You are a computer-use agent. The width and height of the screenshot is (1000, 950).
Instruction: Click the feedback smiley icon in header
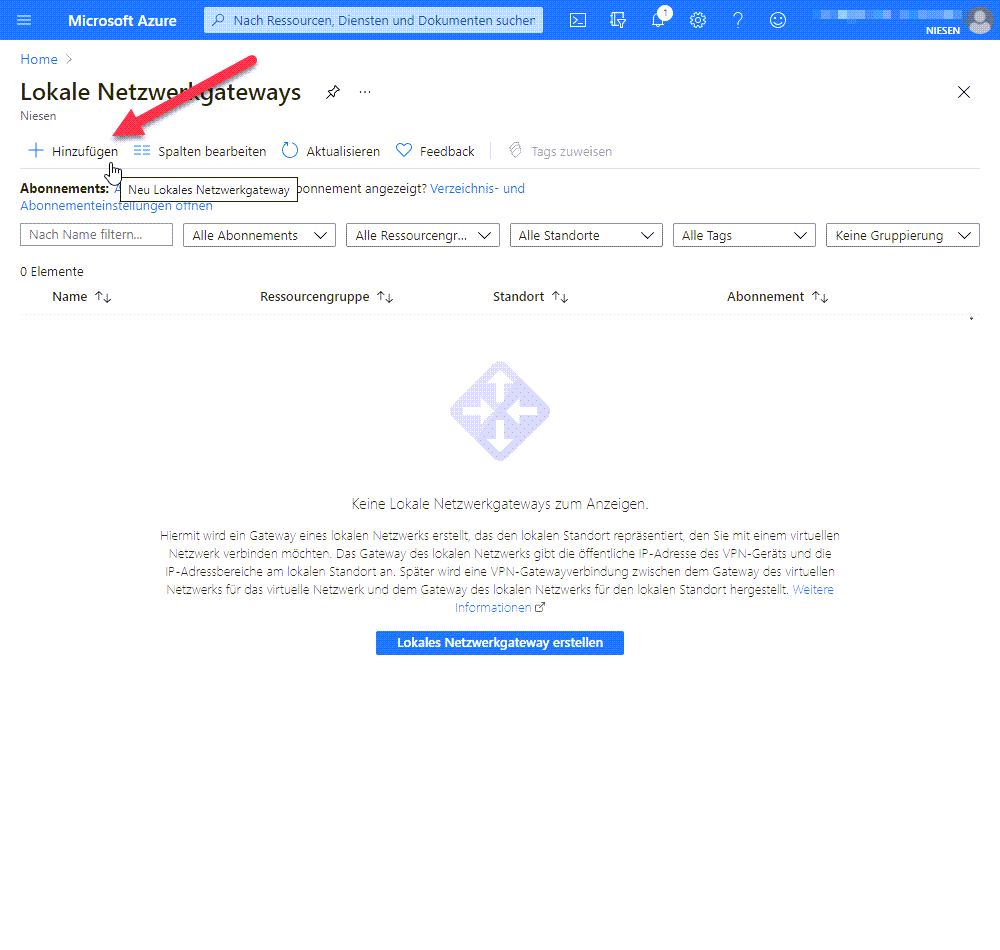coord(777,20)
